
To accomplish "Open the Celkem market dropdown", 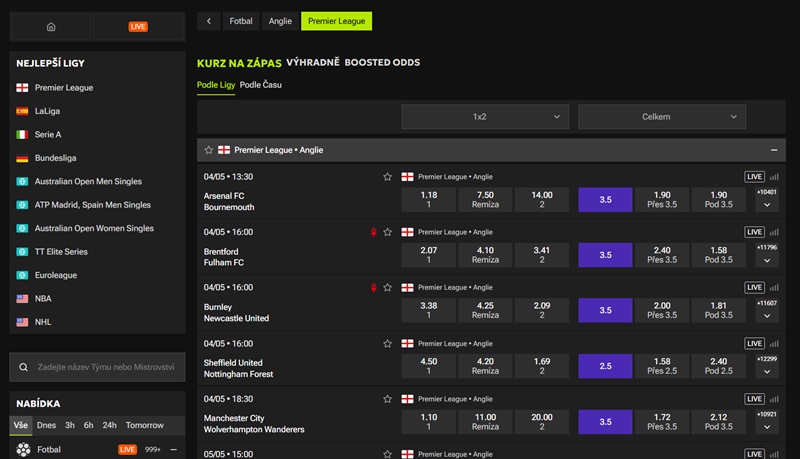I will point(662,117).
